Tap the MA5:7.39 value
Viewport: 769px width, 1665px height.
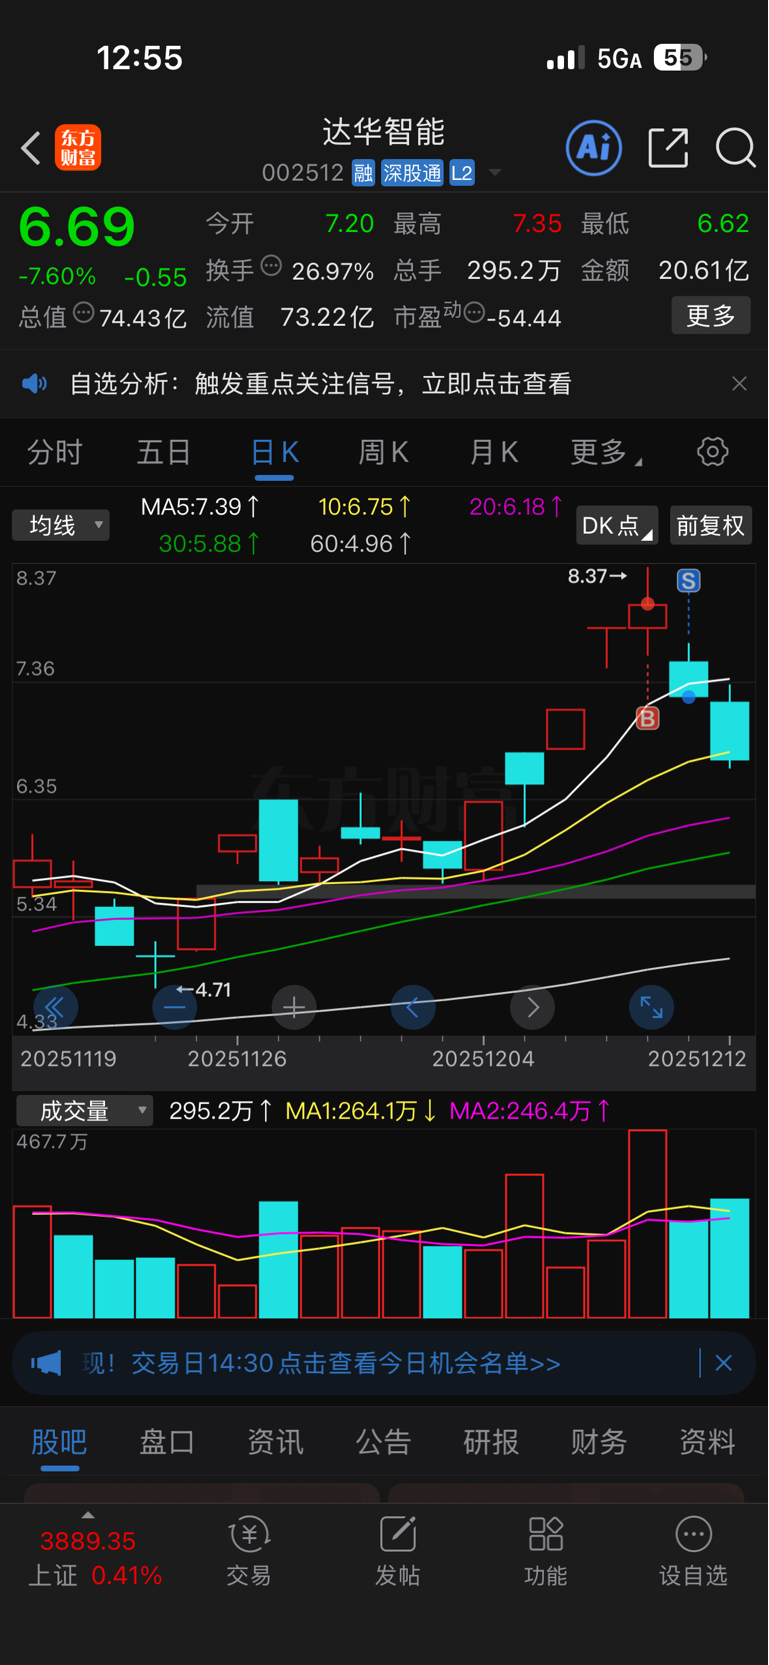coord(201,507)
